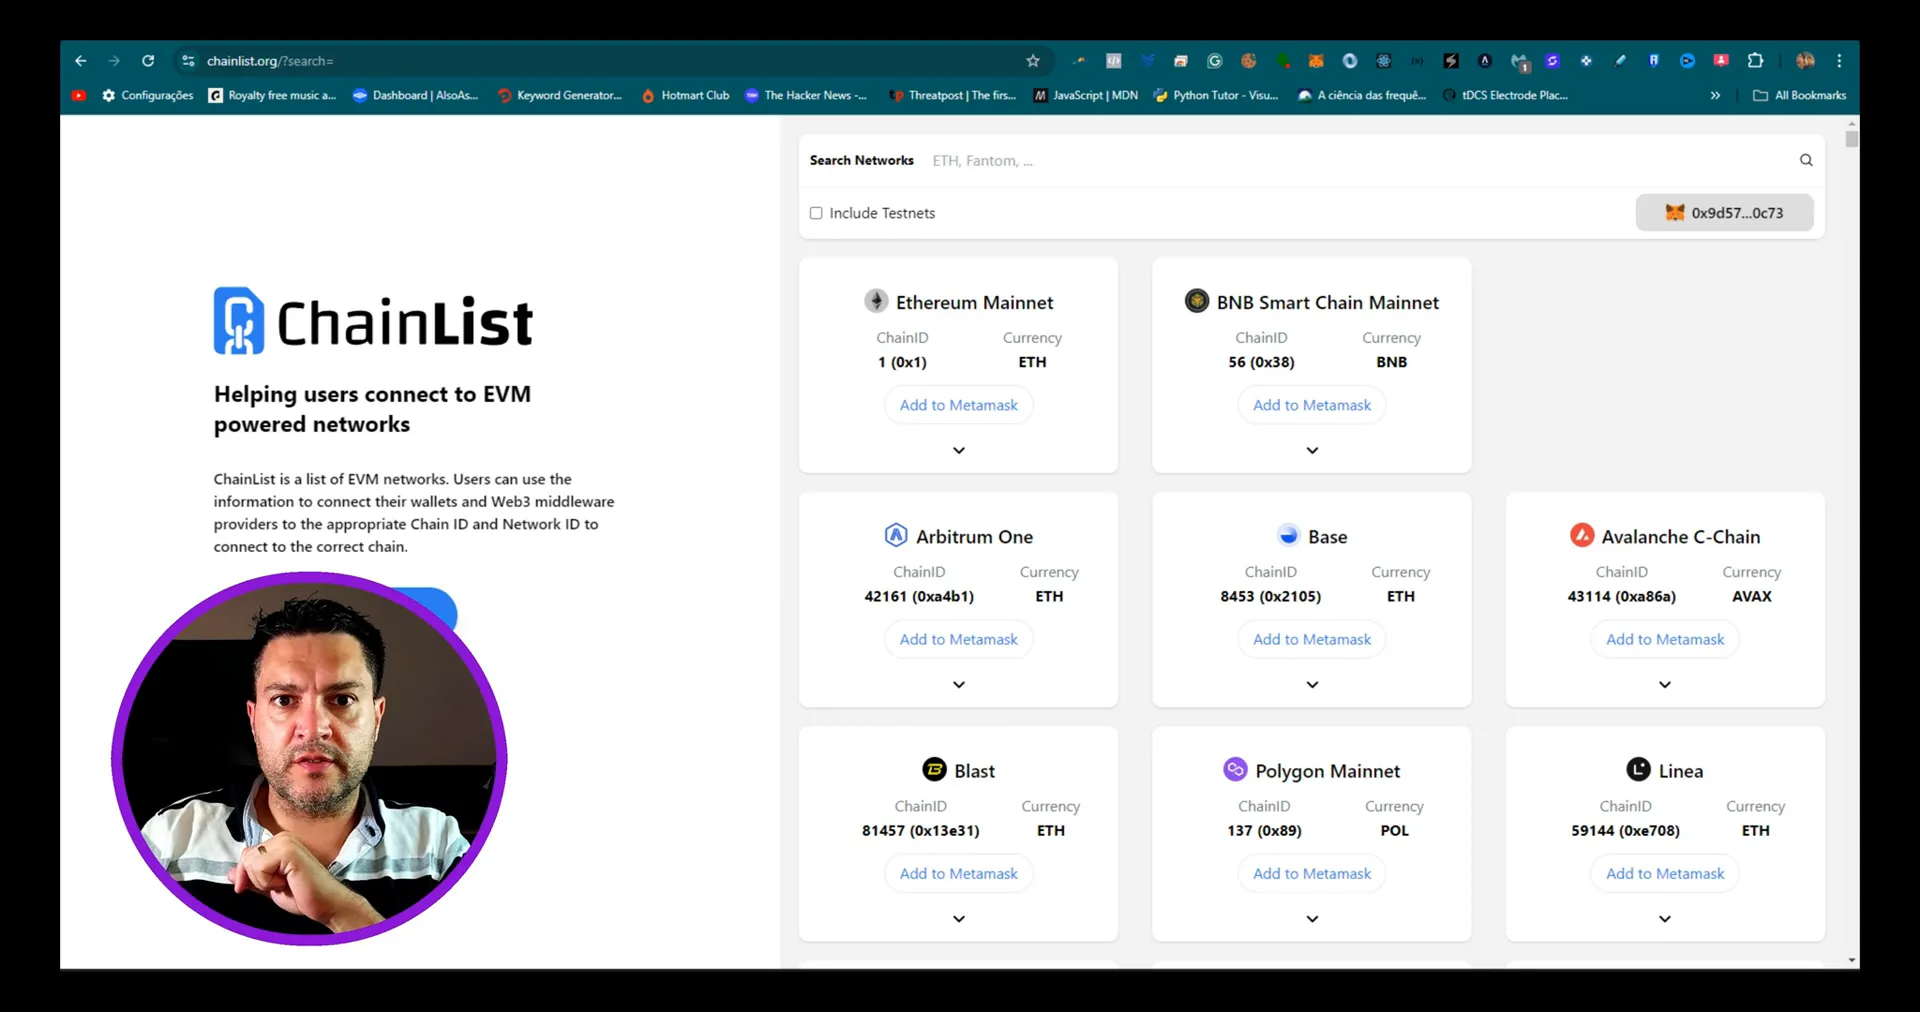The height and width of the screenshot is (1012, 1920).
Task: Open the MetaMask fox extension in the toolbar
Action: 1316,61
